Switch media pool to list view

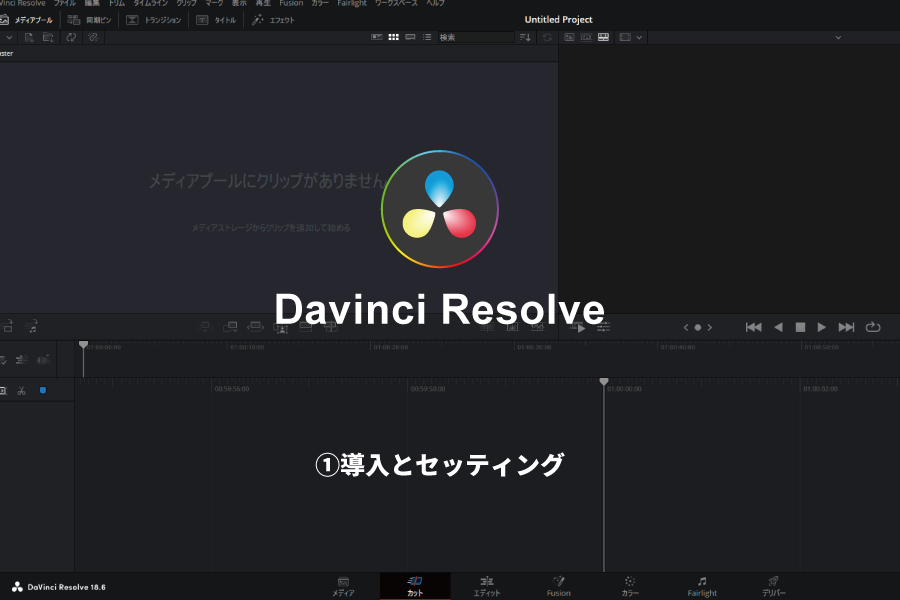427,37
